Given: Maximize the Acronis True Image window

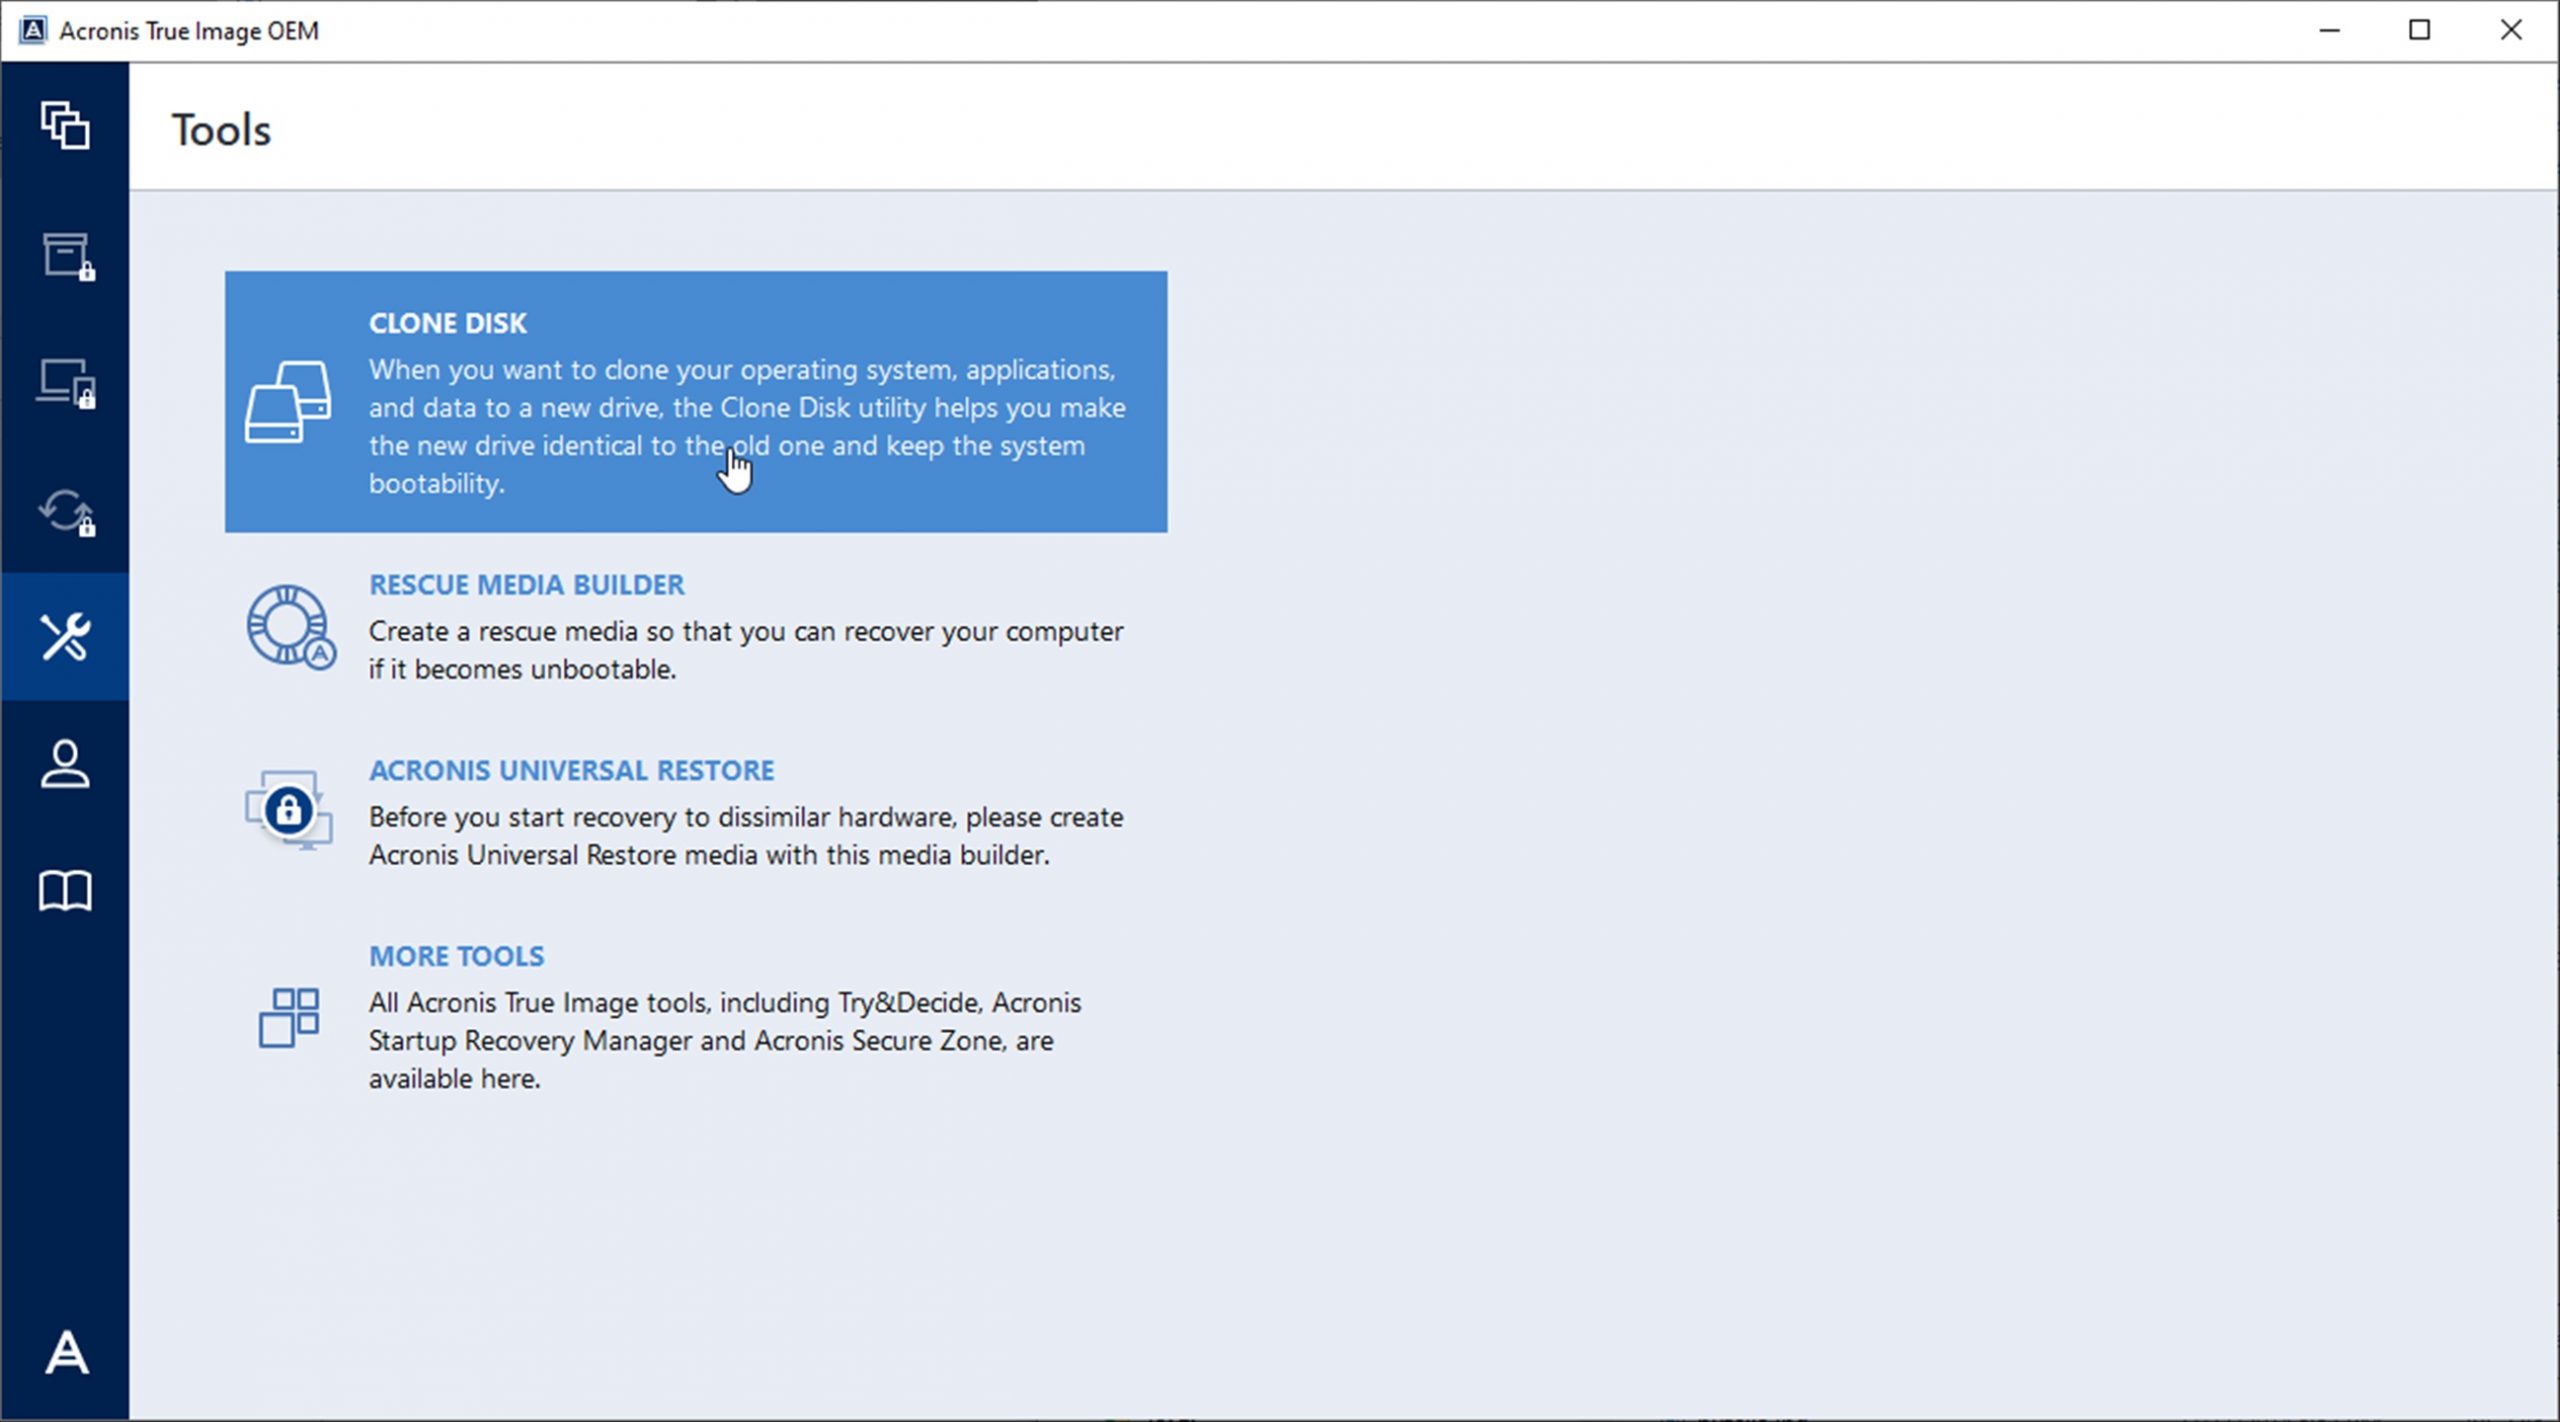Looking at the screenshot, I should click(x=2419, y=30).
